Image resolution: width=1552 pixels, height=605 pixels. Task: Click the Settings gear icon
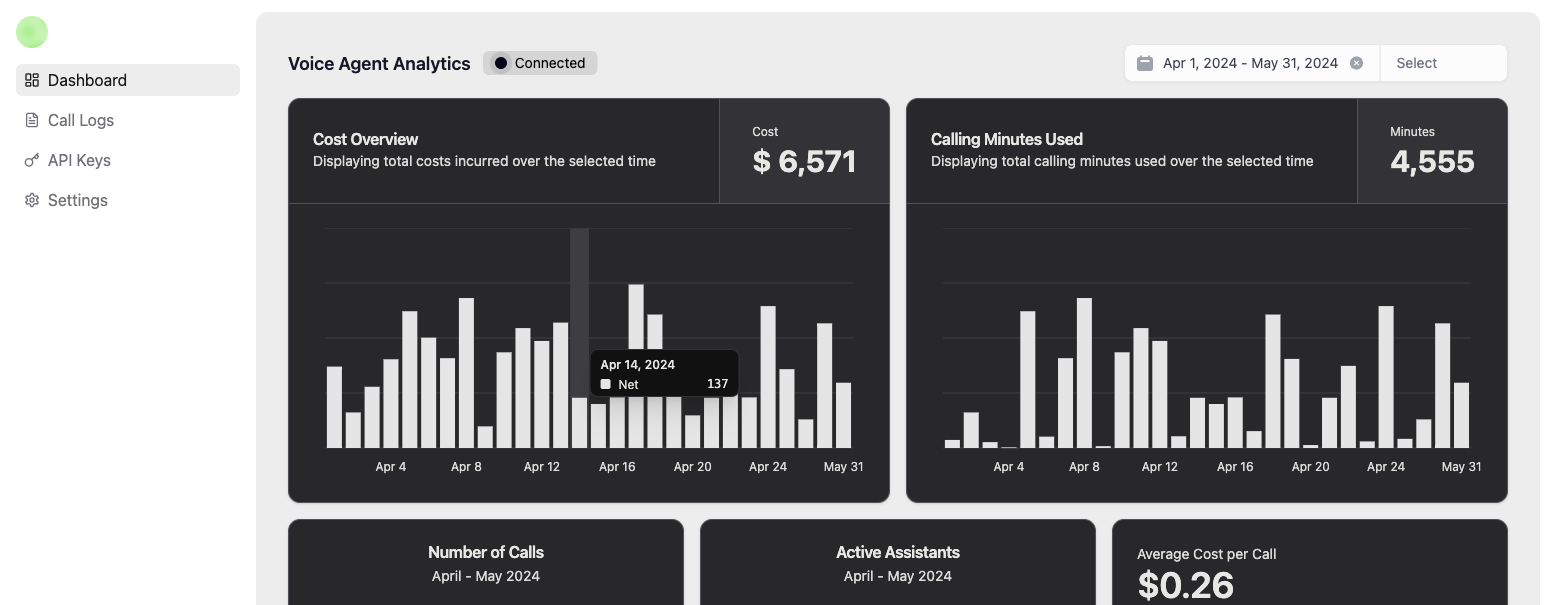tap(32, 200)
